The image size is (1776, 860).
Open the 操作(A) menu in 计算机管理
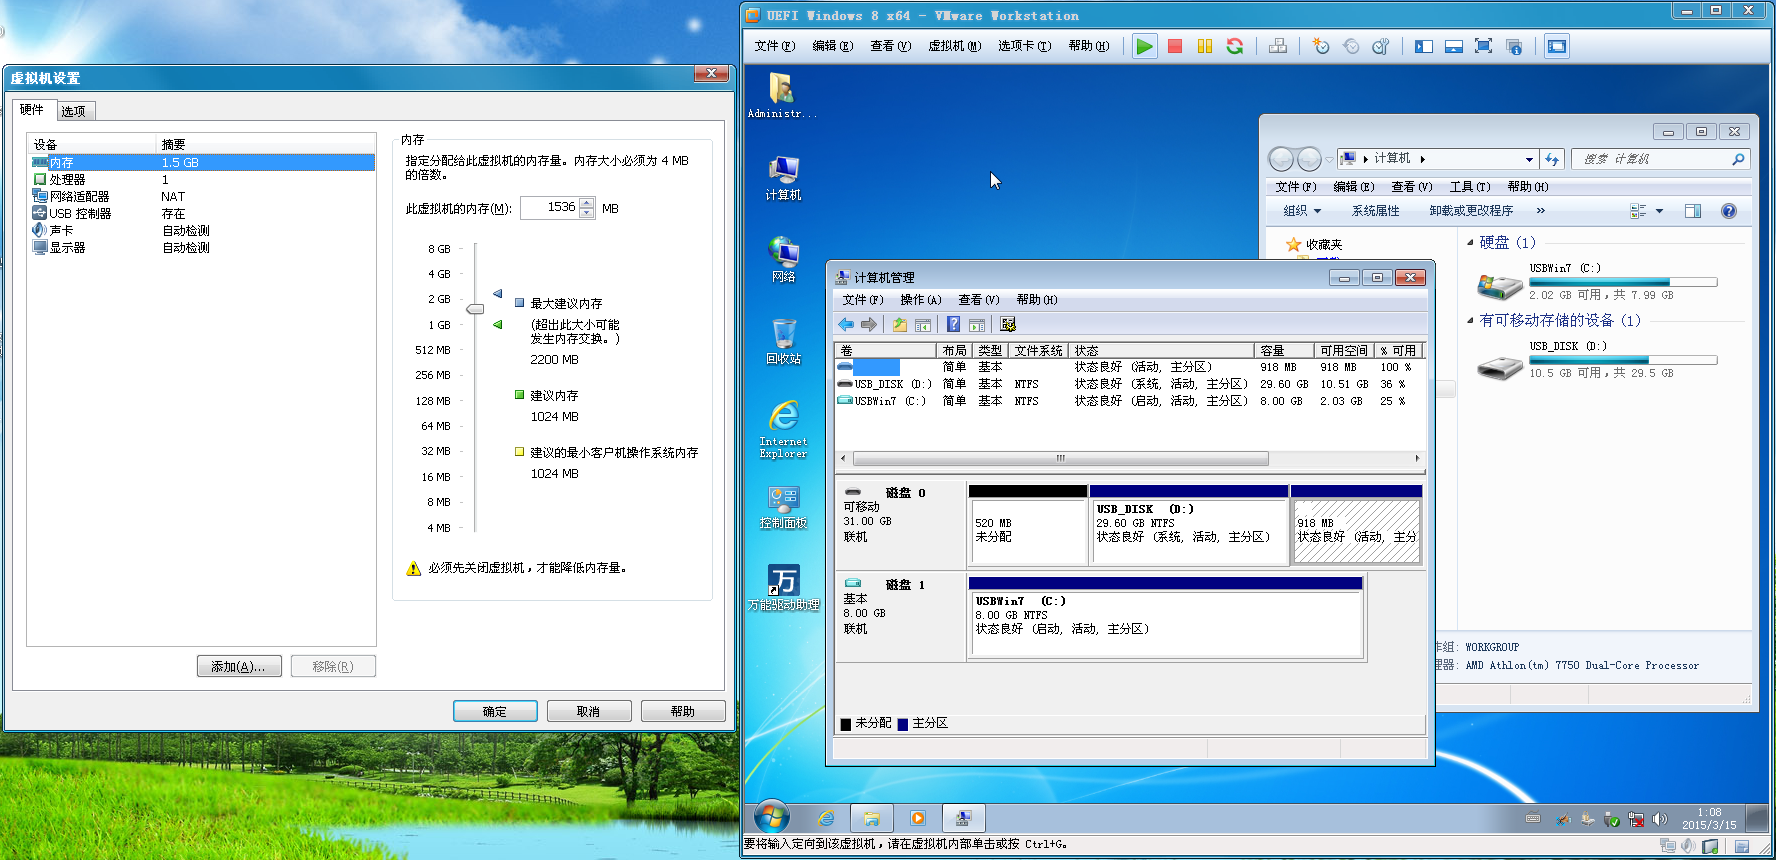pos(921,300)
